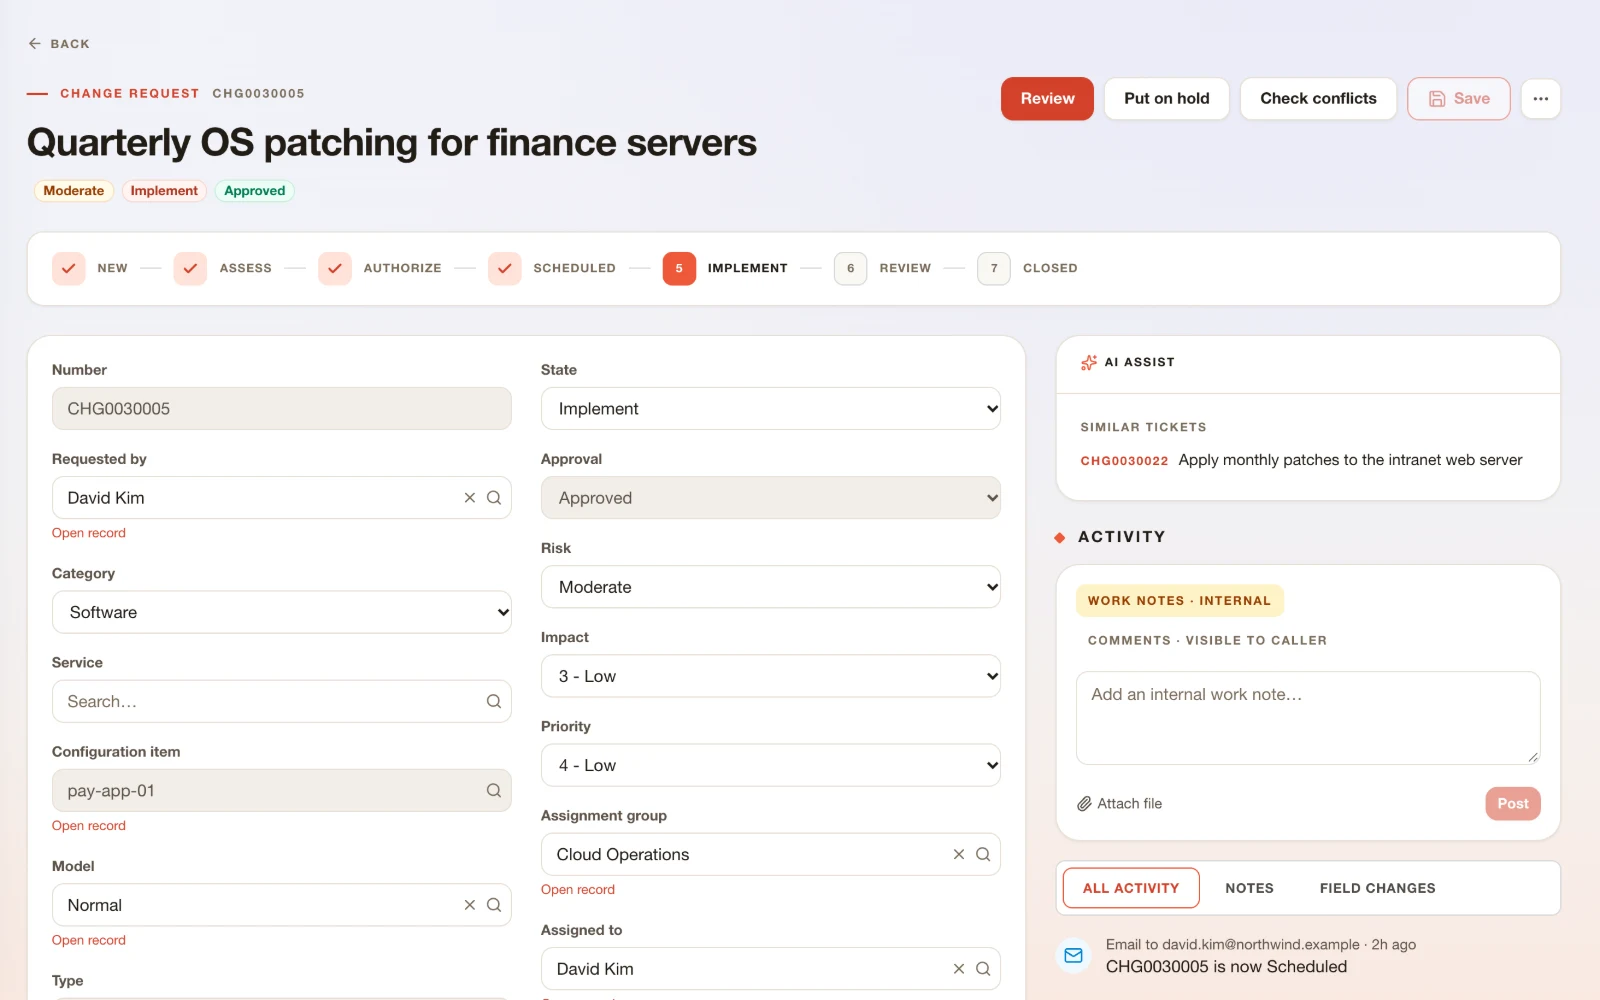This screenshot has height=1000, width=1600.
Task: Open the Risk dropdown
Action: (x=771, y=587)
